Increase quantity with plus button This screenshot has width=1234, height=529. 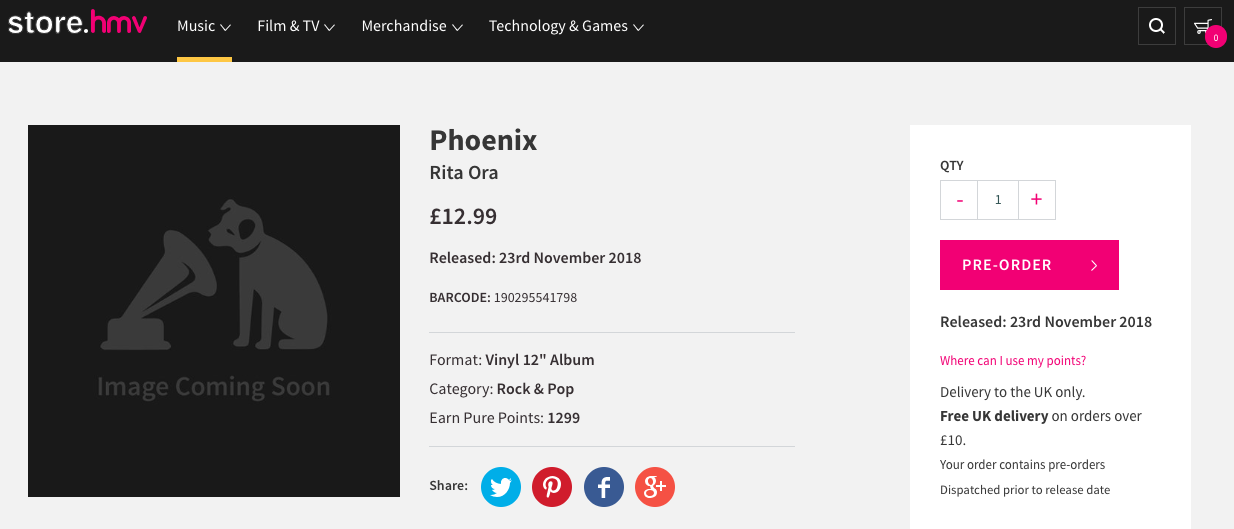(1036, 200)
